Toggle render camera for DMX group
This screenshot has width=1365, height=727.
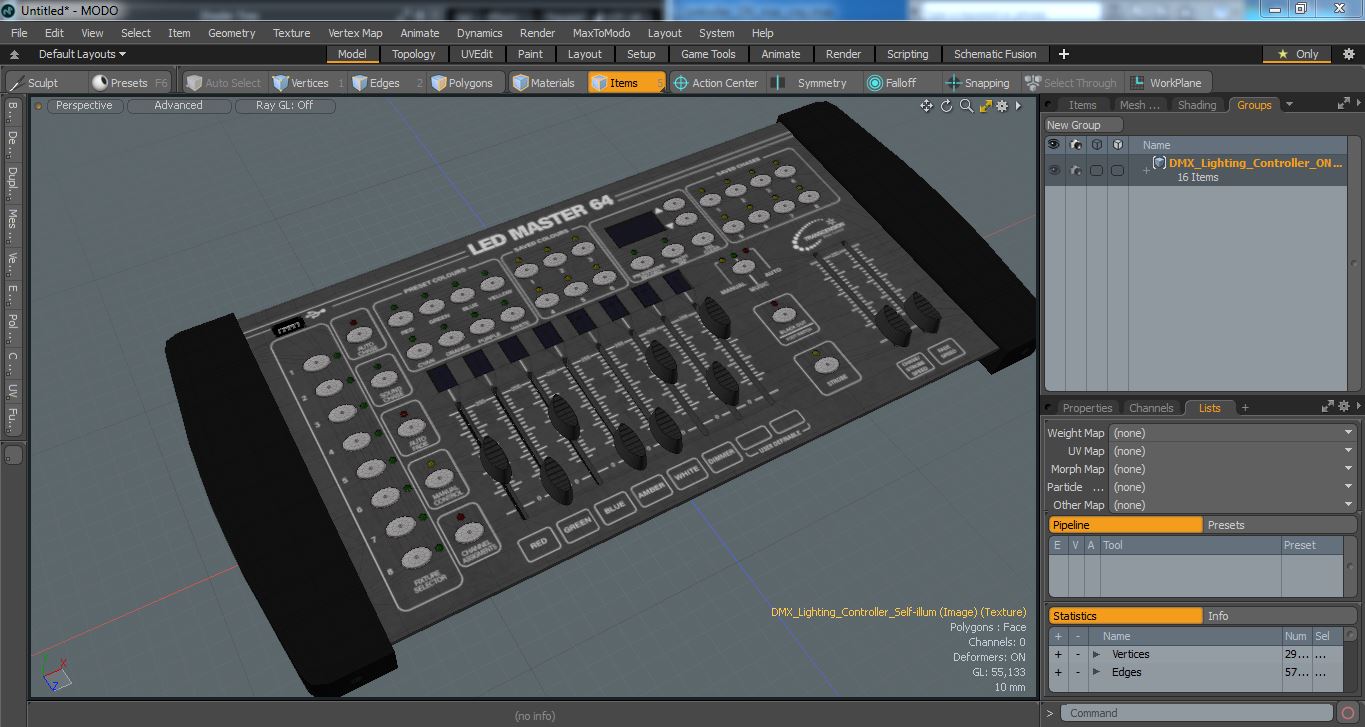pyautogui.click(x=1075, y=170)
